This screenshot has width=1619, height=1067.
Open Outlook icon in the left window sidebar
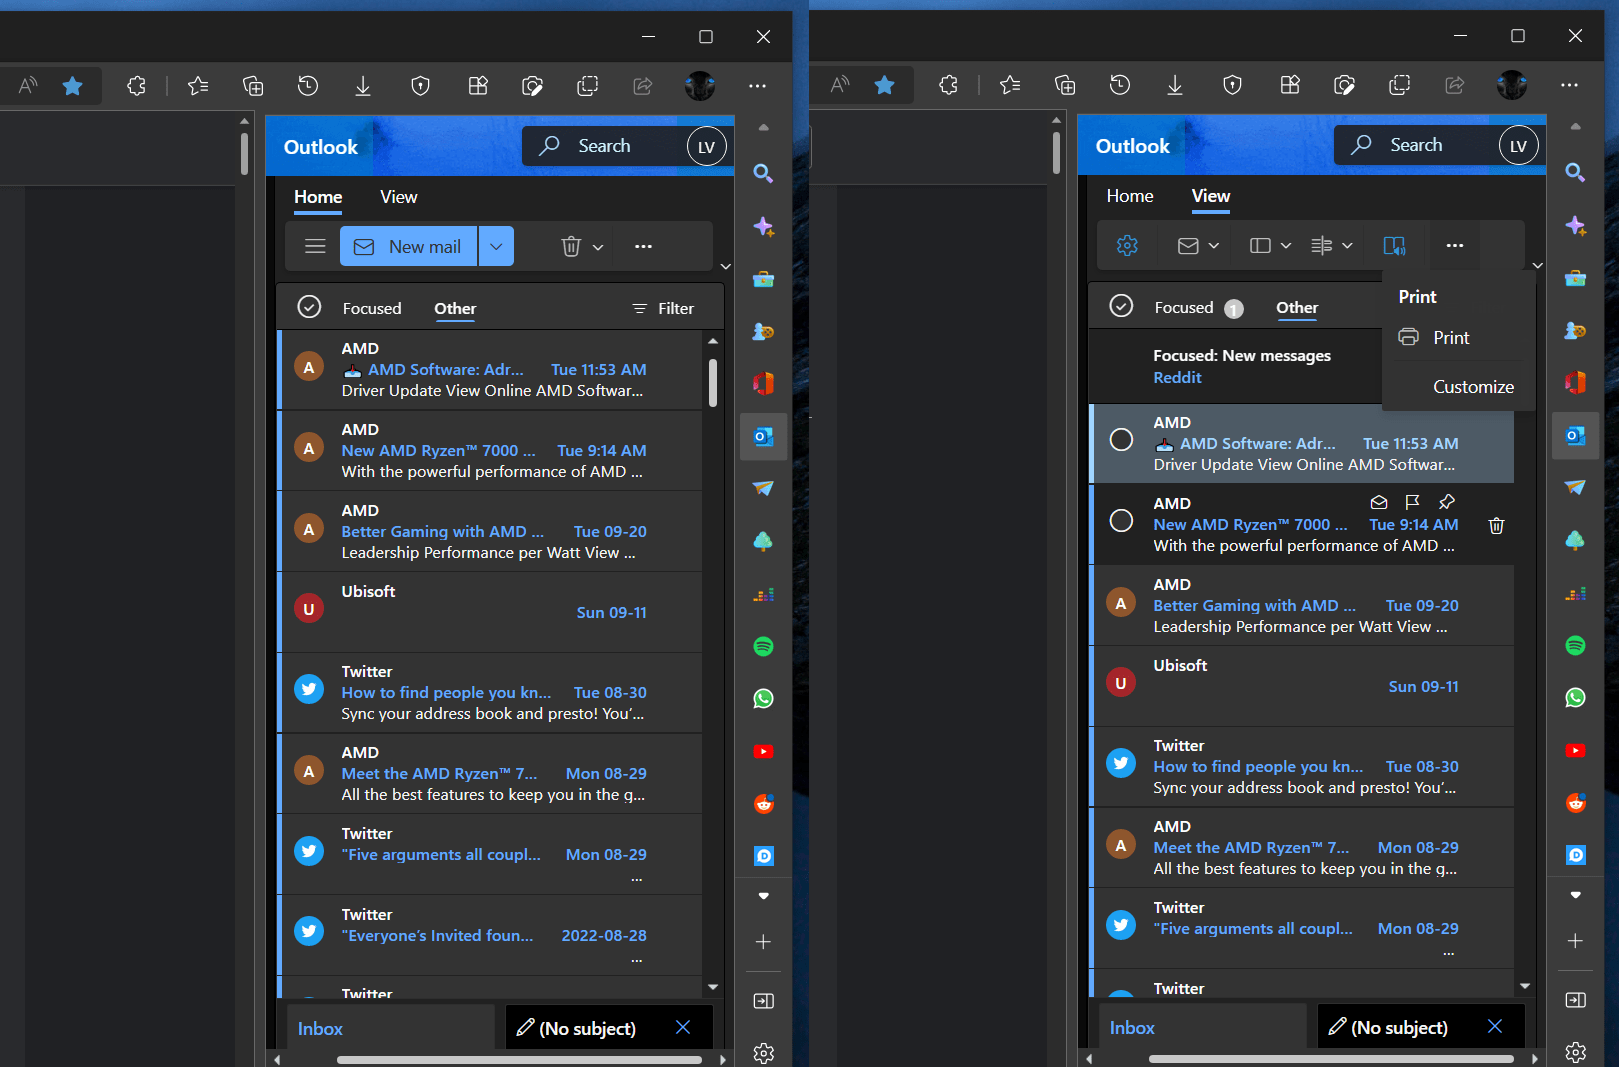(x=763, y=437)
